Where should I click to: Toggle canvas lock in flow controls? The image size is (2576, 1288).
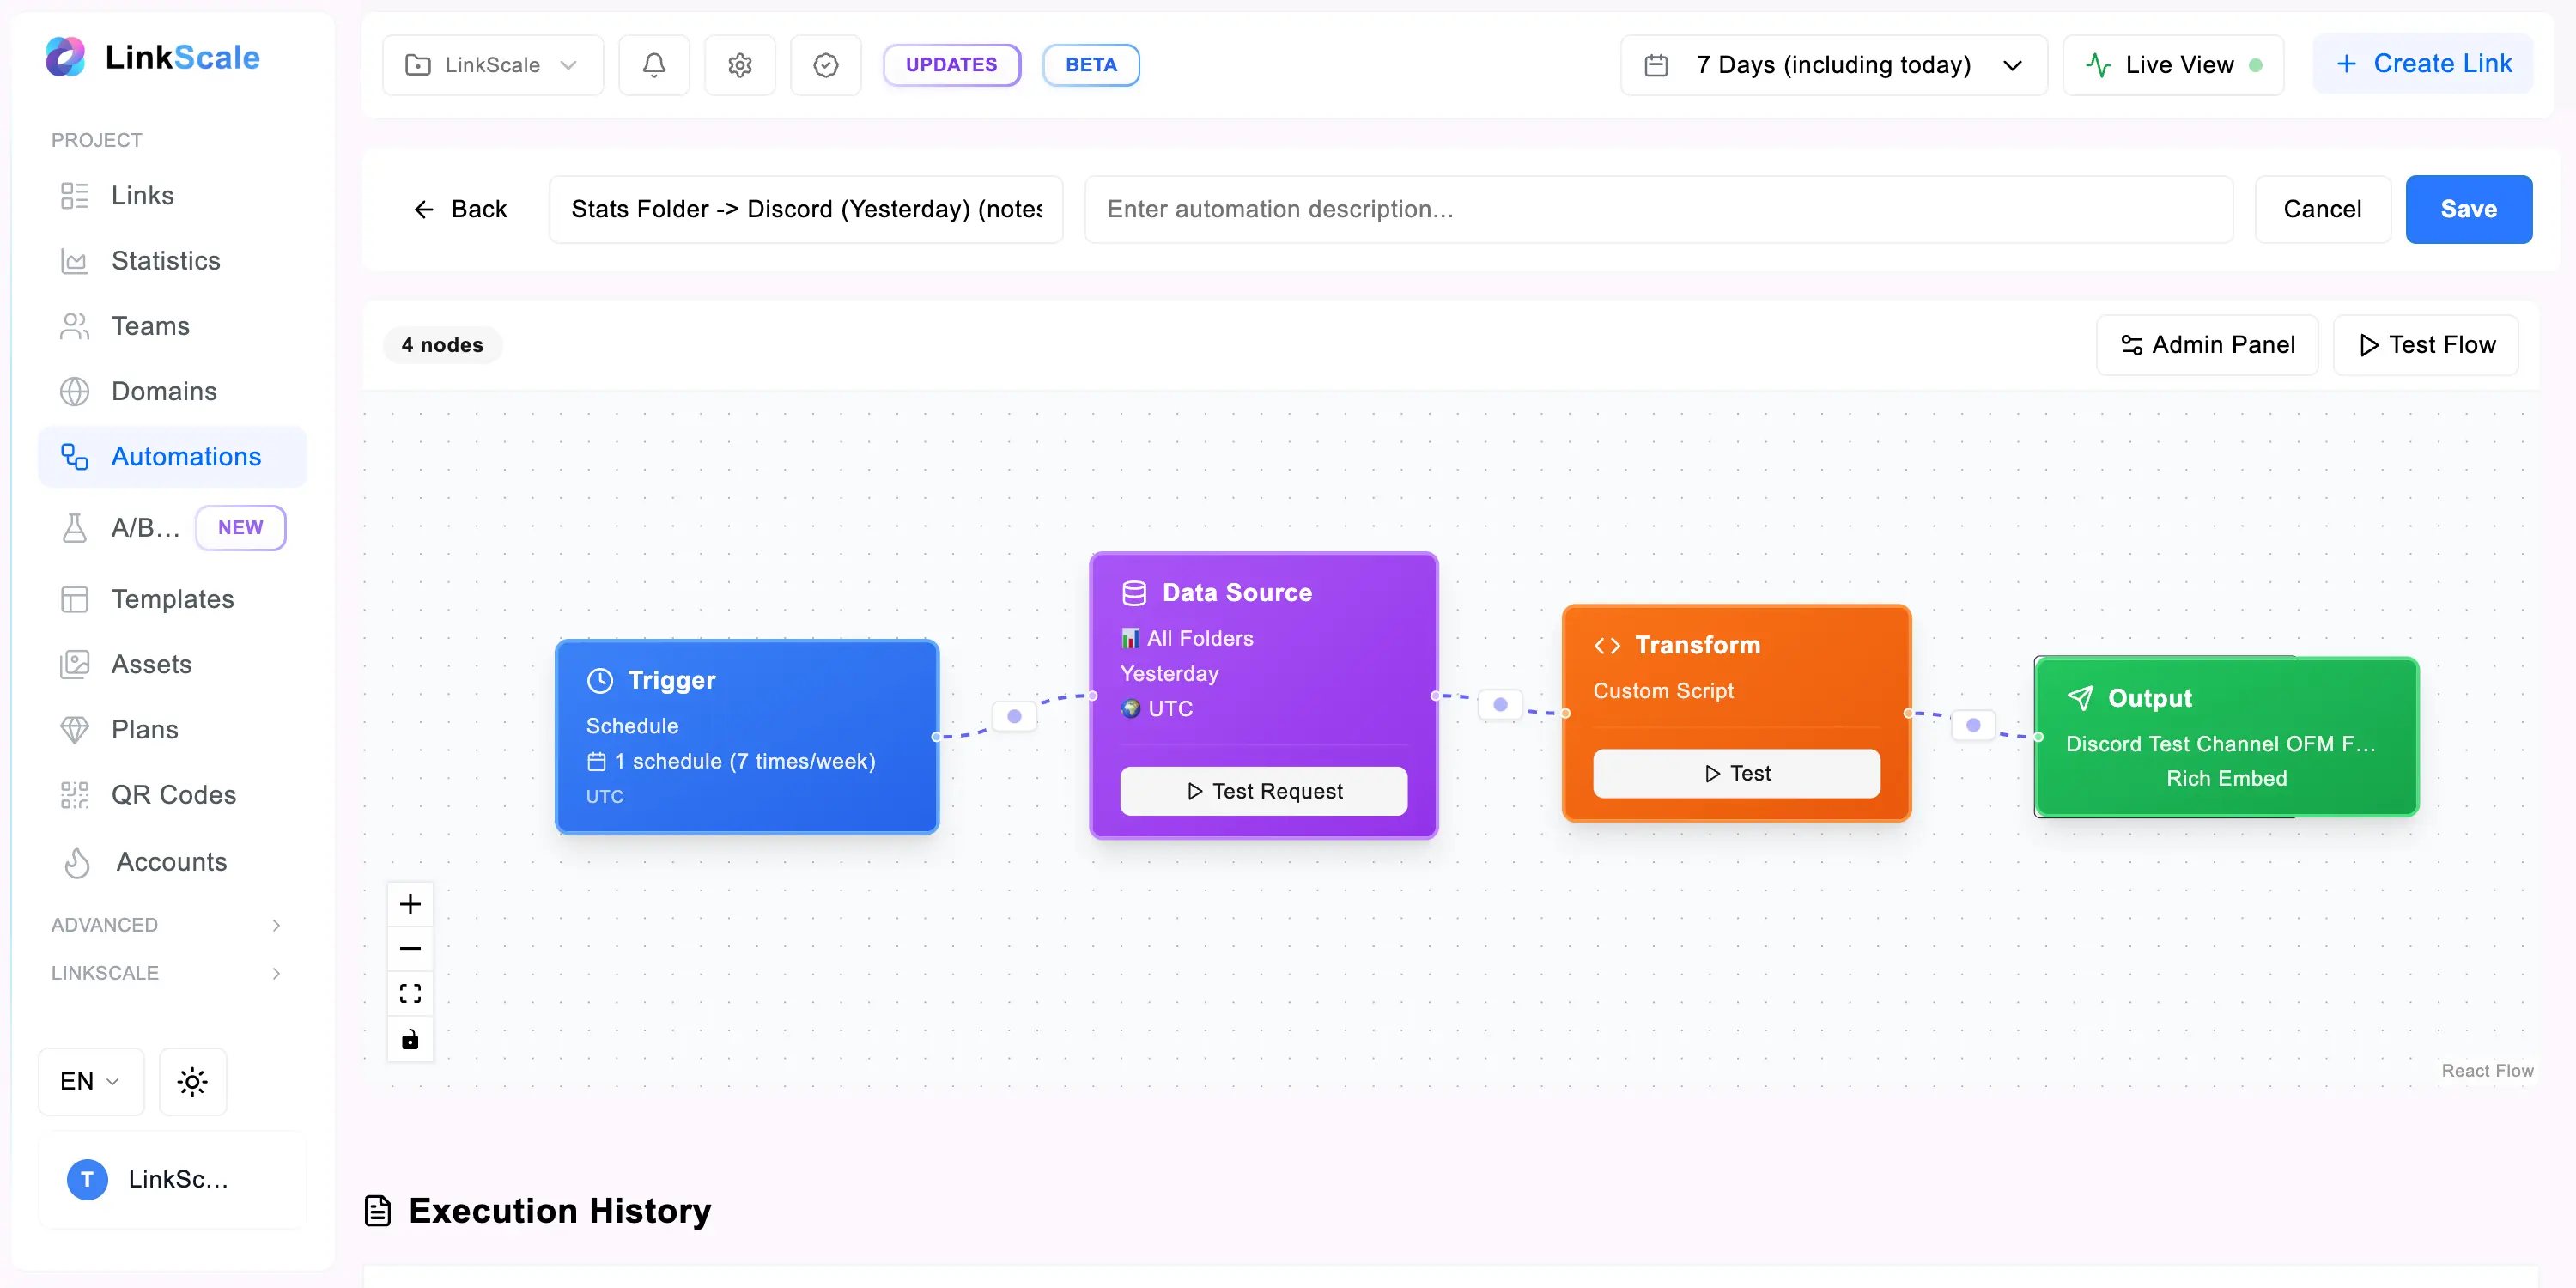(x=410, y=1039)
